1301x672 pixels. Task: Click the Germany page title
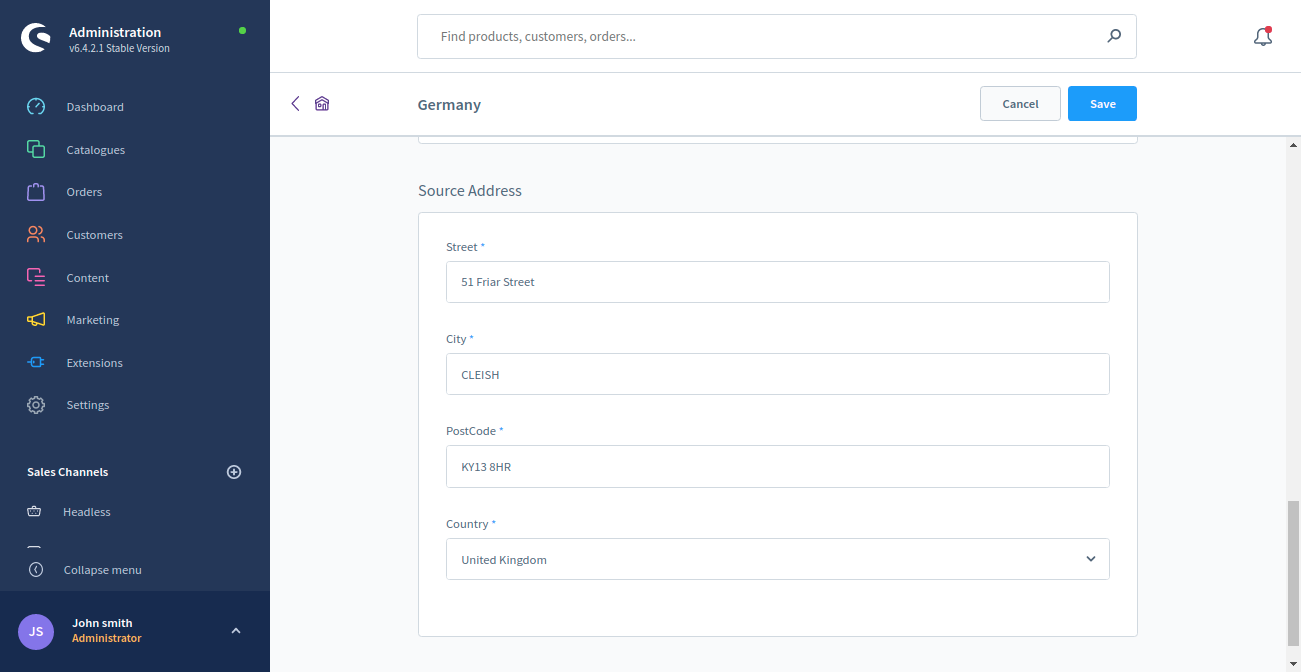coord(449,104)
